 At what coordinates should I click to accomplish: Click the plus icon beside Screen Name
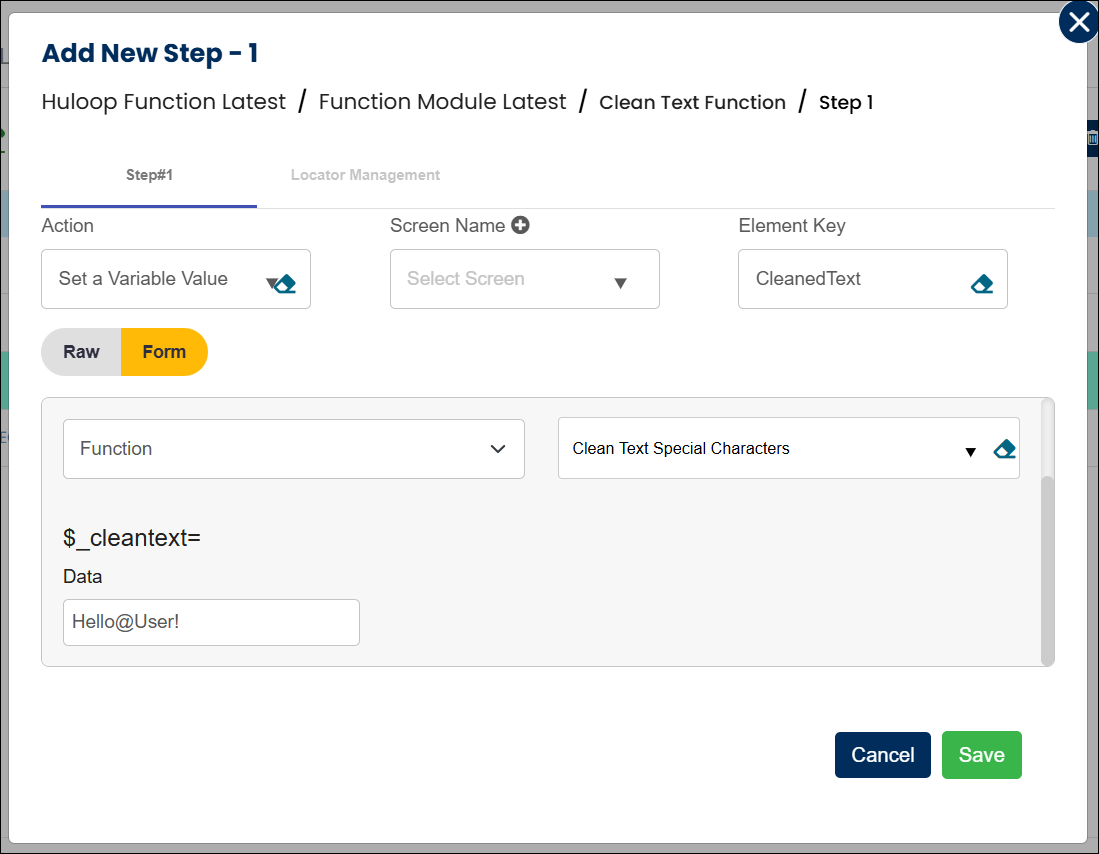coord(520,225)
